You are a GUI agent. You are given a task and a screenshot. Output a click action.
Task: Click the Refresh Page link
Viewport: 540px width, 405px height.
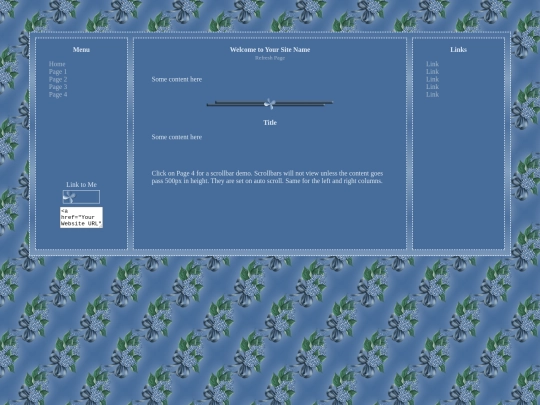270,58
